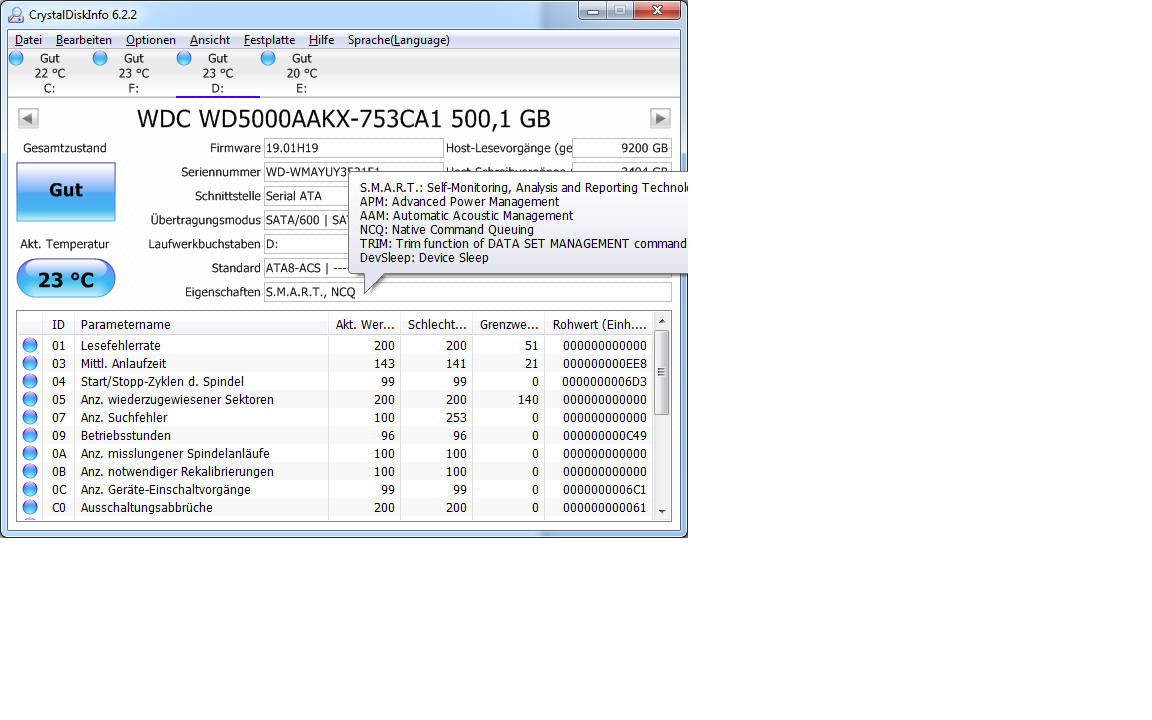Click the Grenzwe... column header
The height and width of the screenshot is (720, 1152).
point(508,325)
